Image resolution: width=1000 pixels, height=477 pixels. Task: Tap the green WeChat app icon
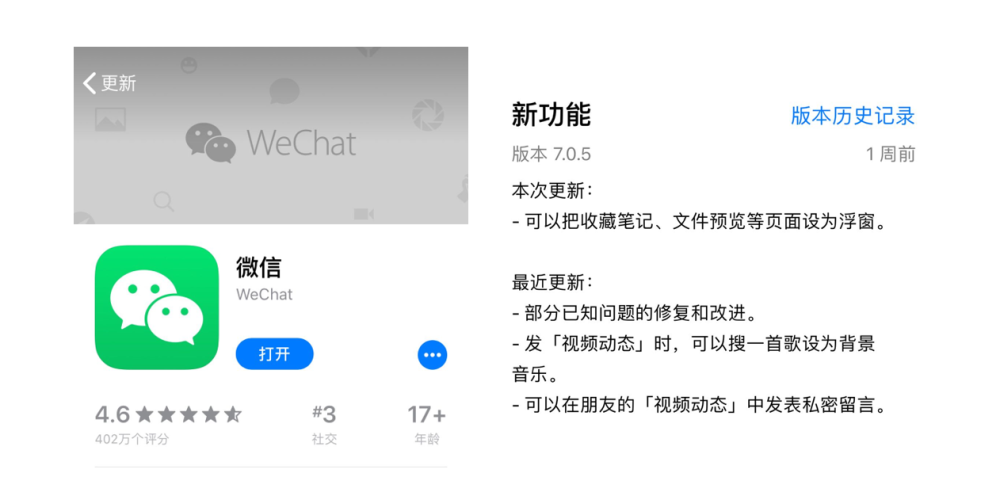click(157, 307)
